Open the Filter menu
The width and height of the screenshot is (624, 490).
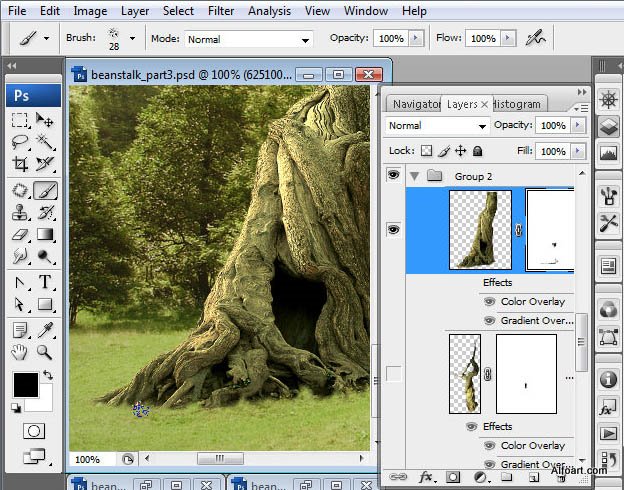tap(221, 11)
